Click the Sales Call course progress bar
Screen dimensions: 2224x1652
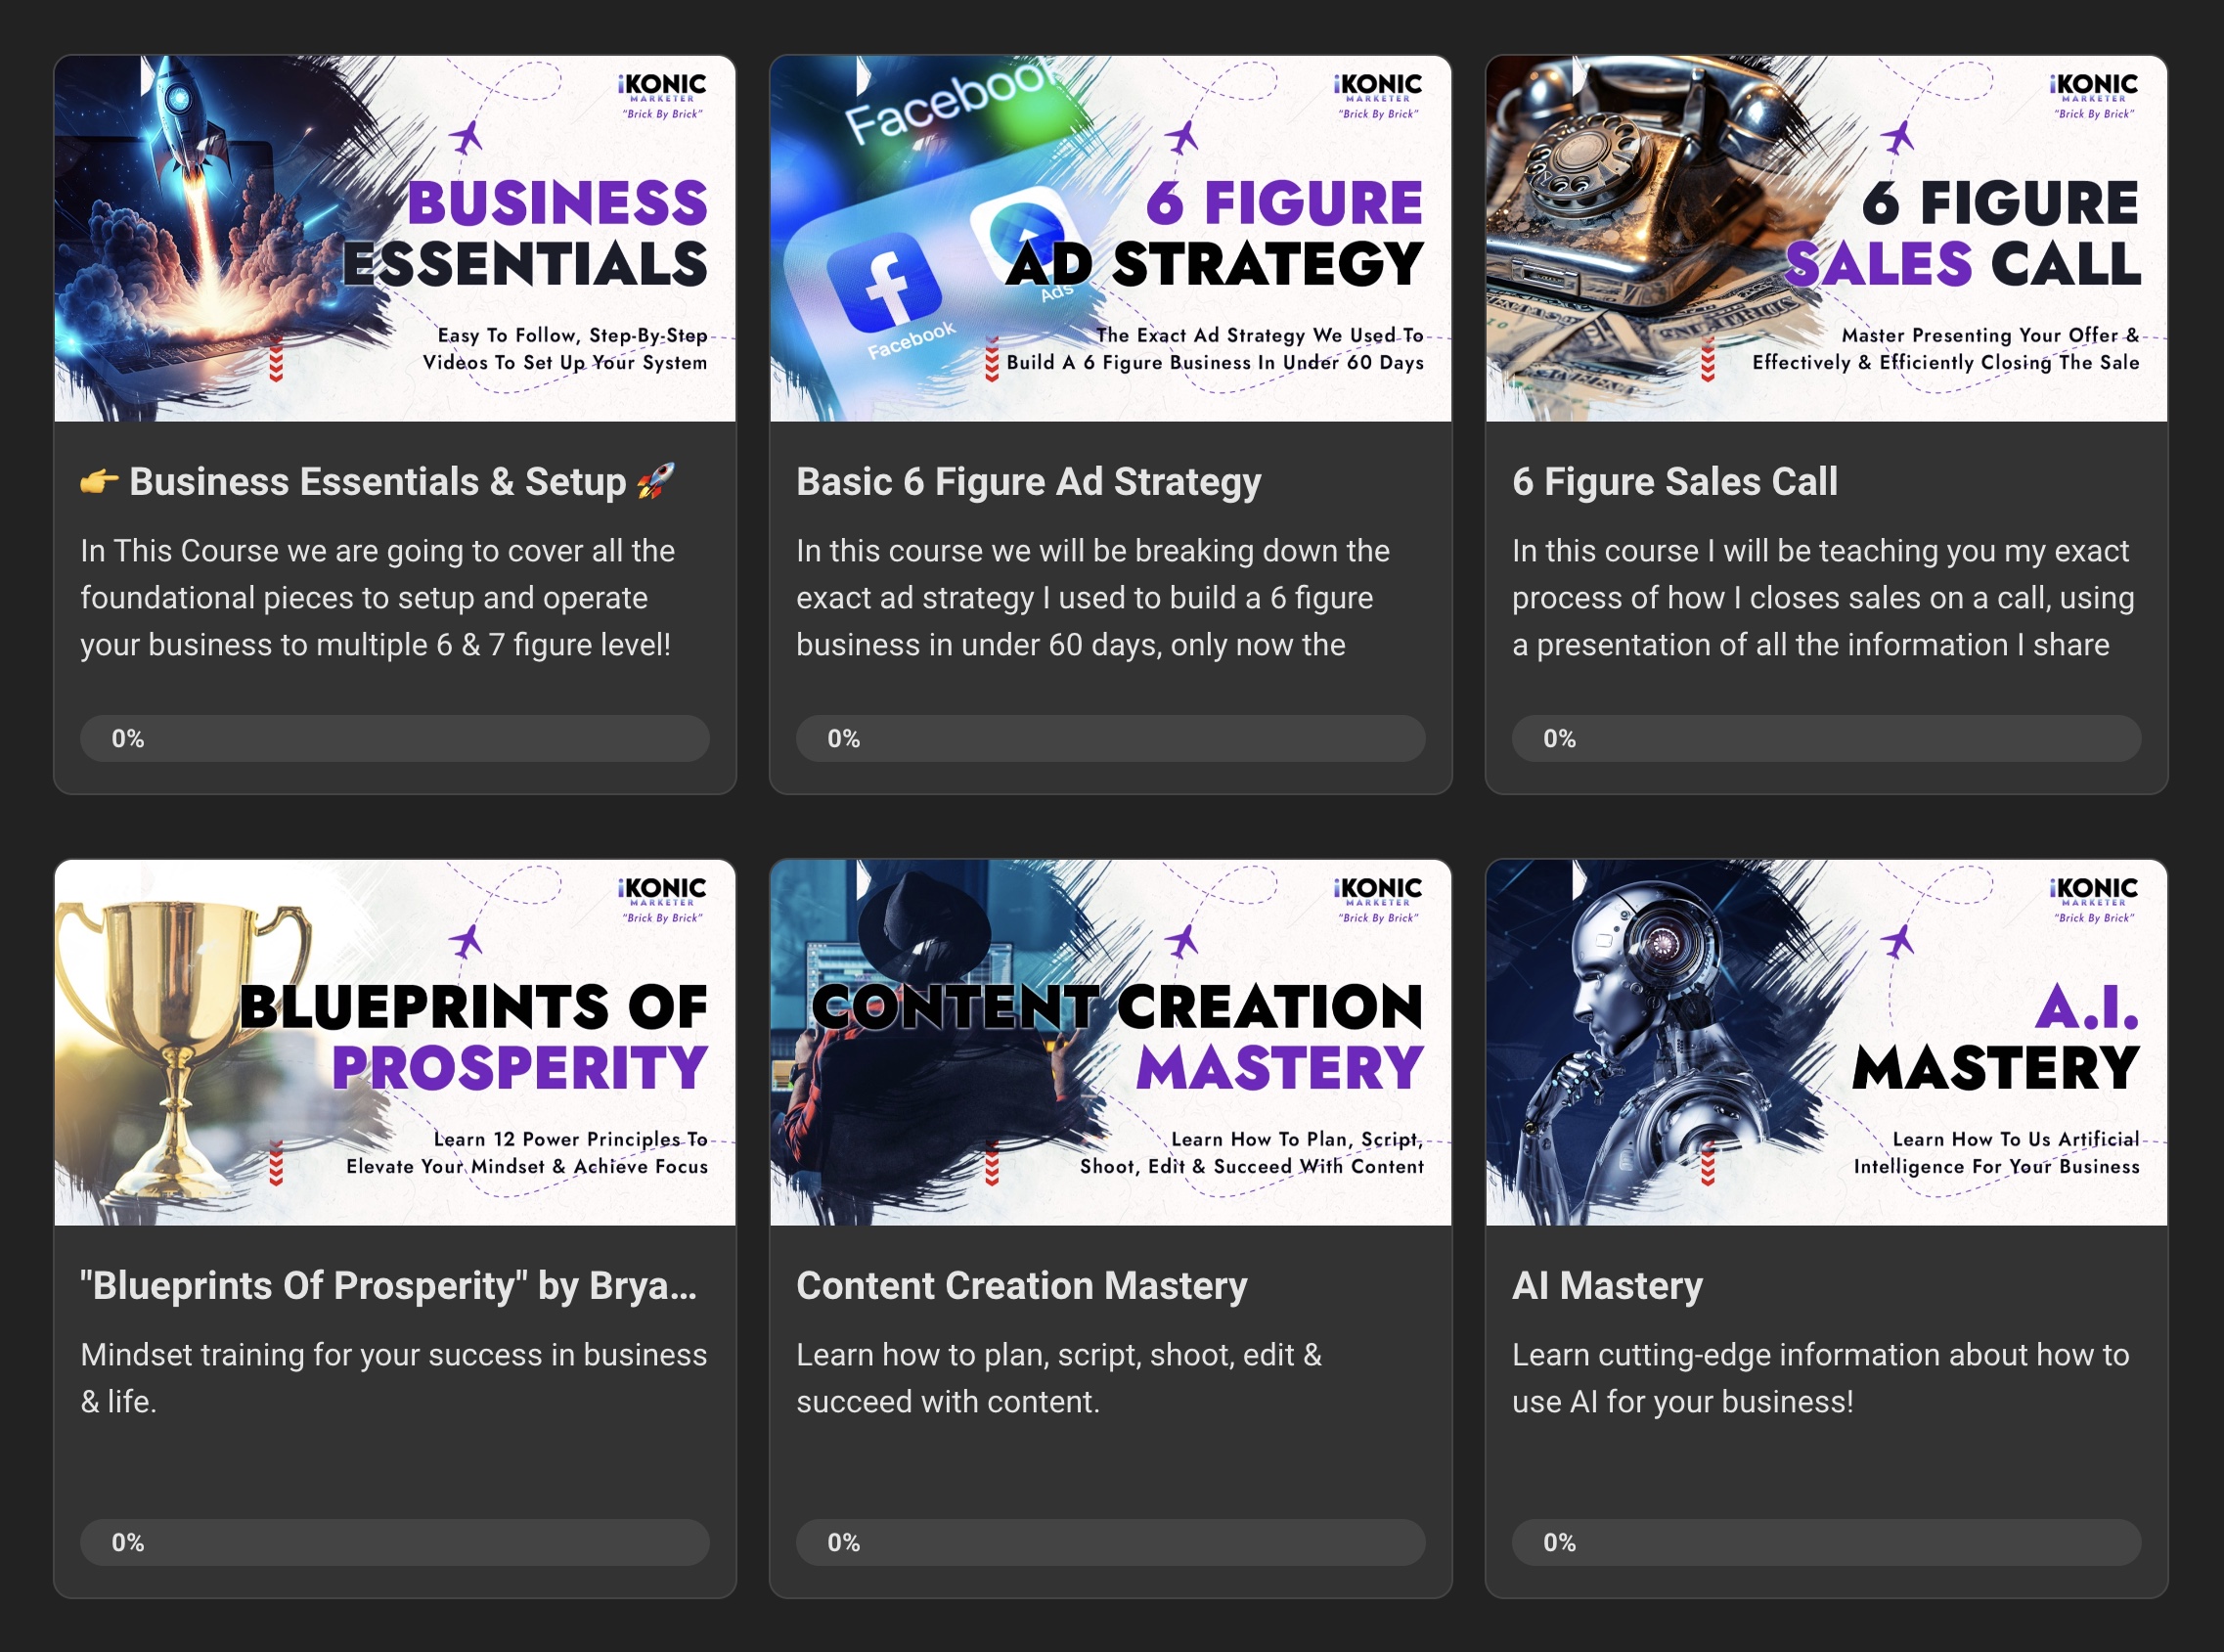pos(1827,738)
